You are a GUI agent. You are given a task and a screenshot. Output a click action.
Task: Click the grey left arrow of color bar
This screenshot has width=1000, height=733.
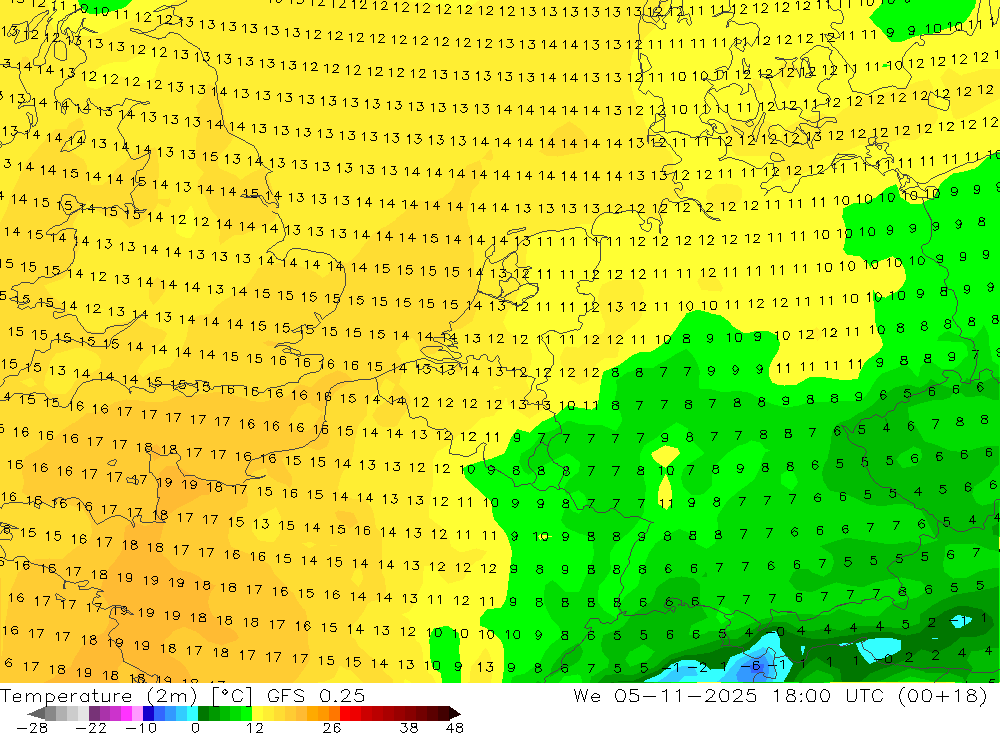point(36,713)
